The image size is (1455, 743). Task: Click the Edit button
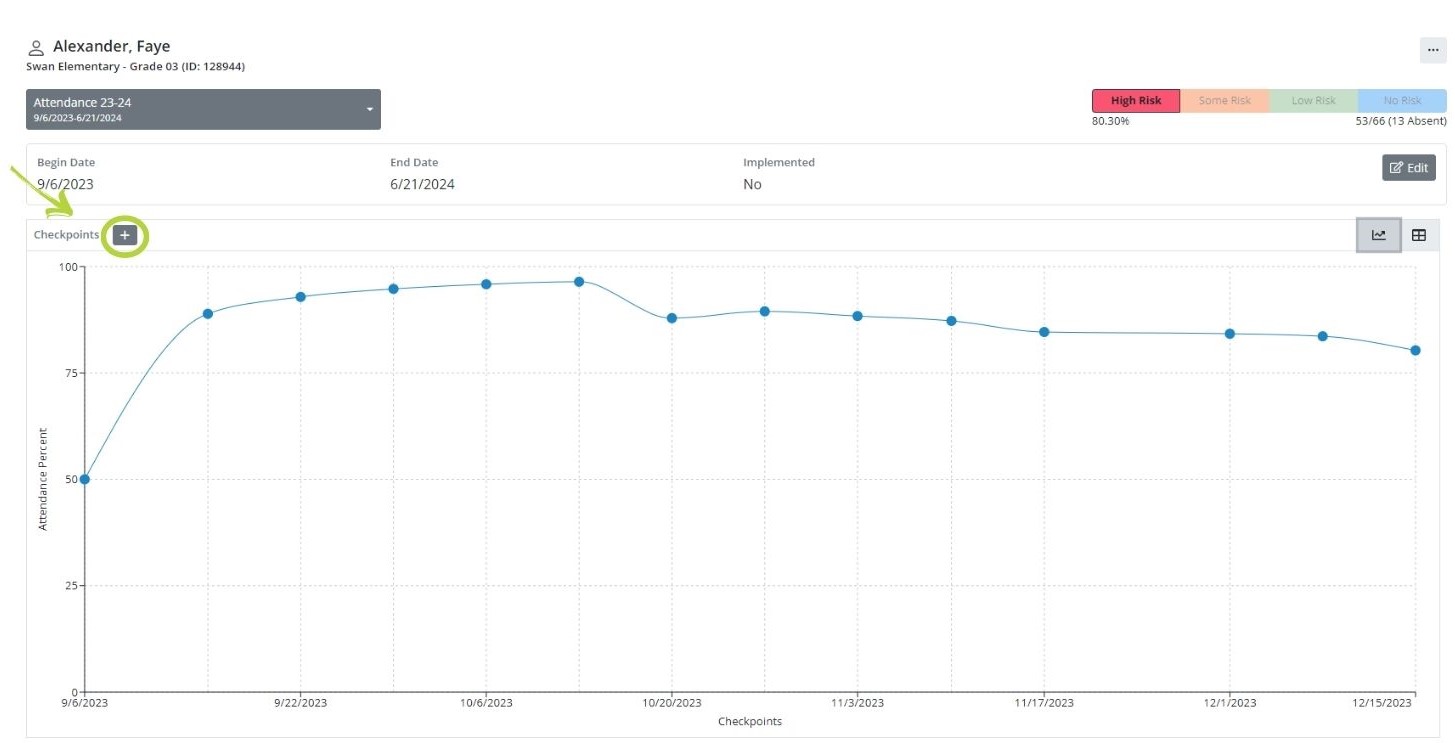tap(1409, 168)
